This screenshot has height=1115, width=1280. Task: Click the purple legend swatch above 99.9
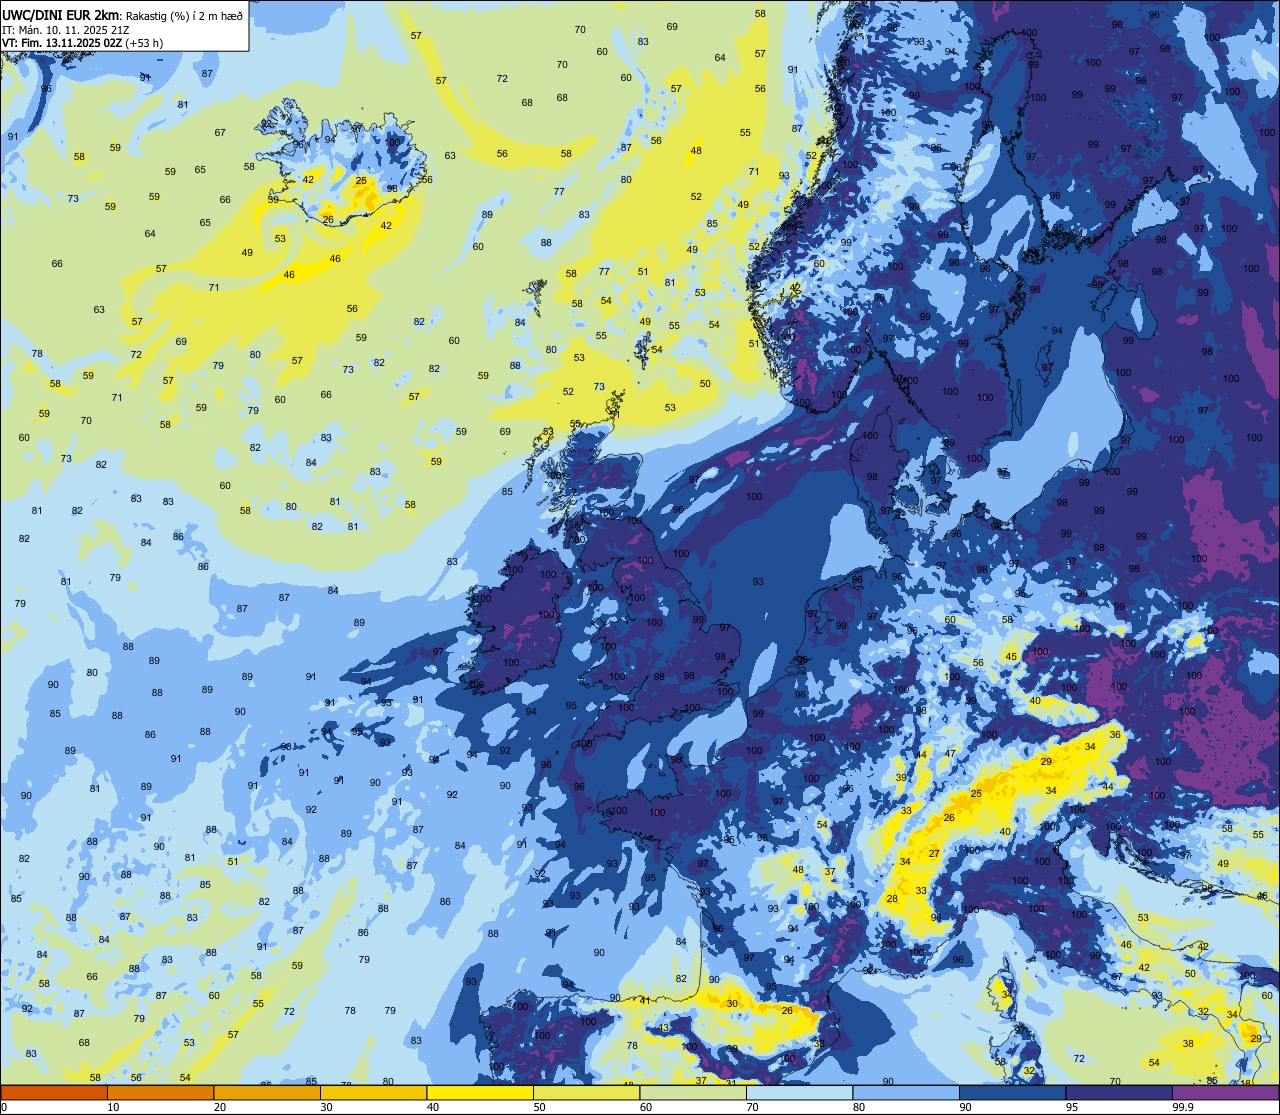tap(1225, 1092)
